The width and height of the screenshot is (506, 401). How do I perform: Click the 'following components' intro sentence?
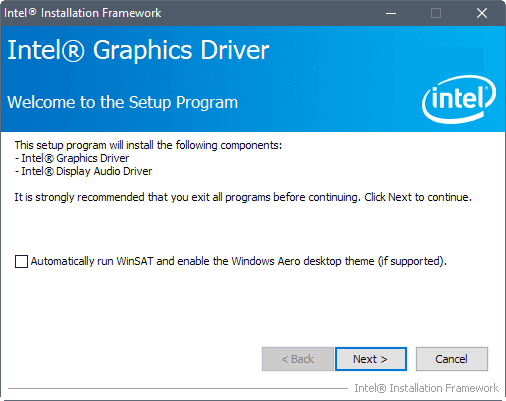tap(148, 145)
